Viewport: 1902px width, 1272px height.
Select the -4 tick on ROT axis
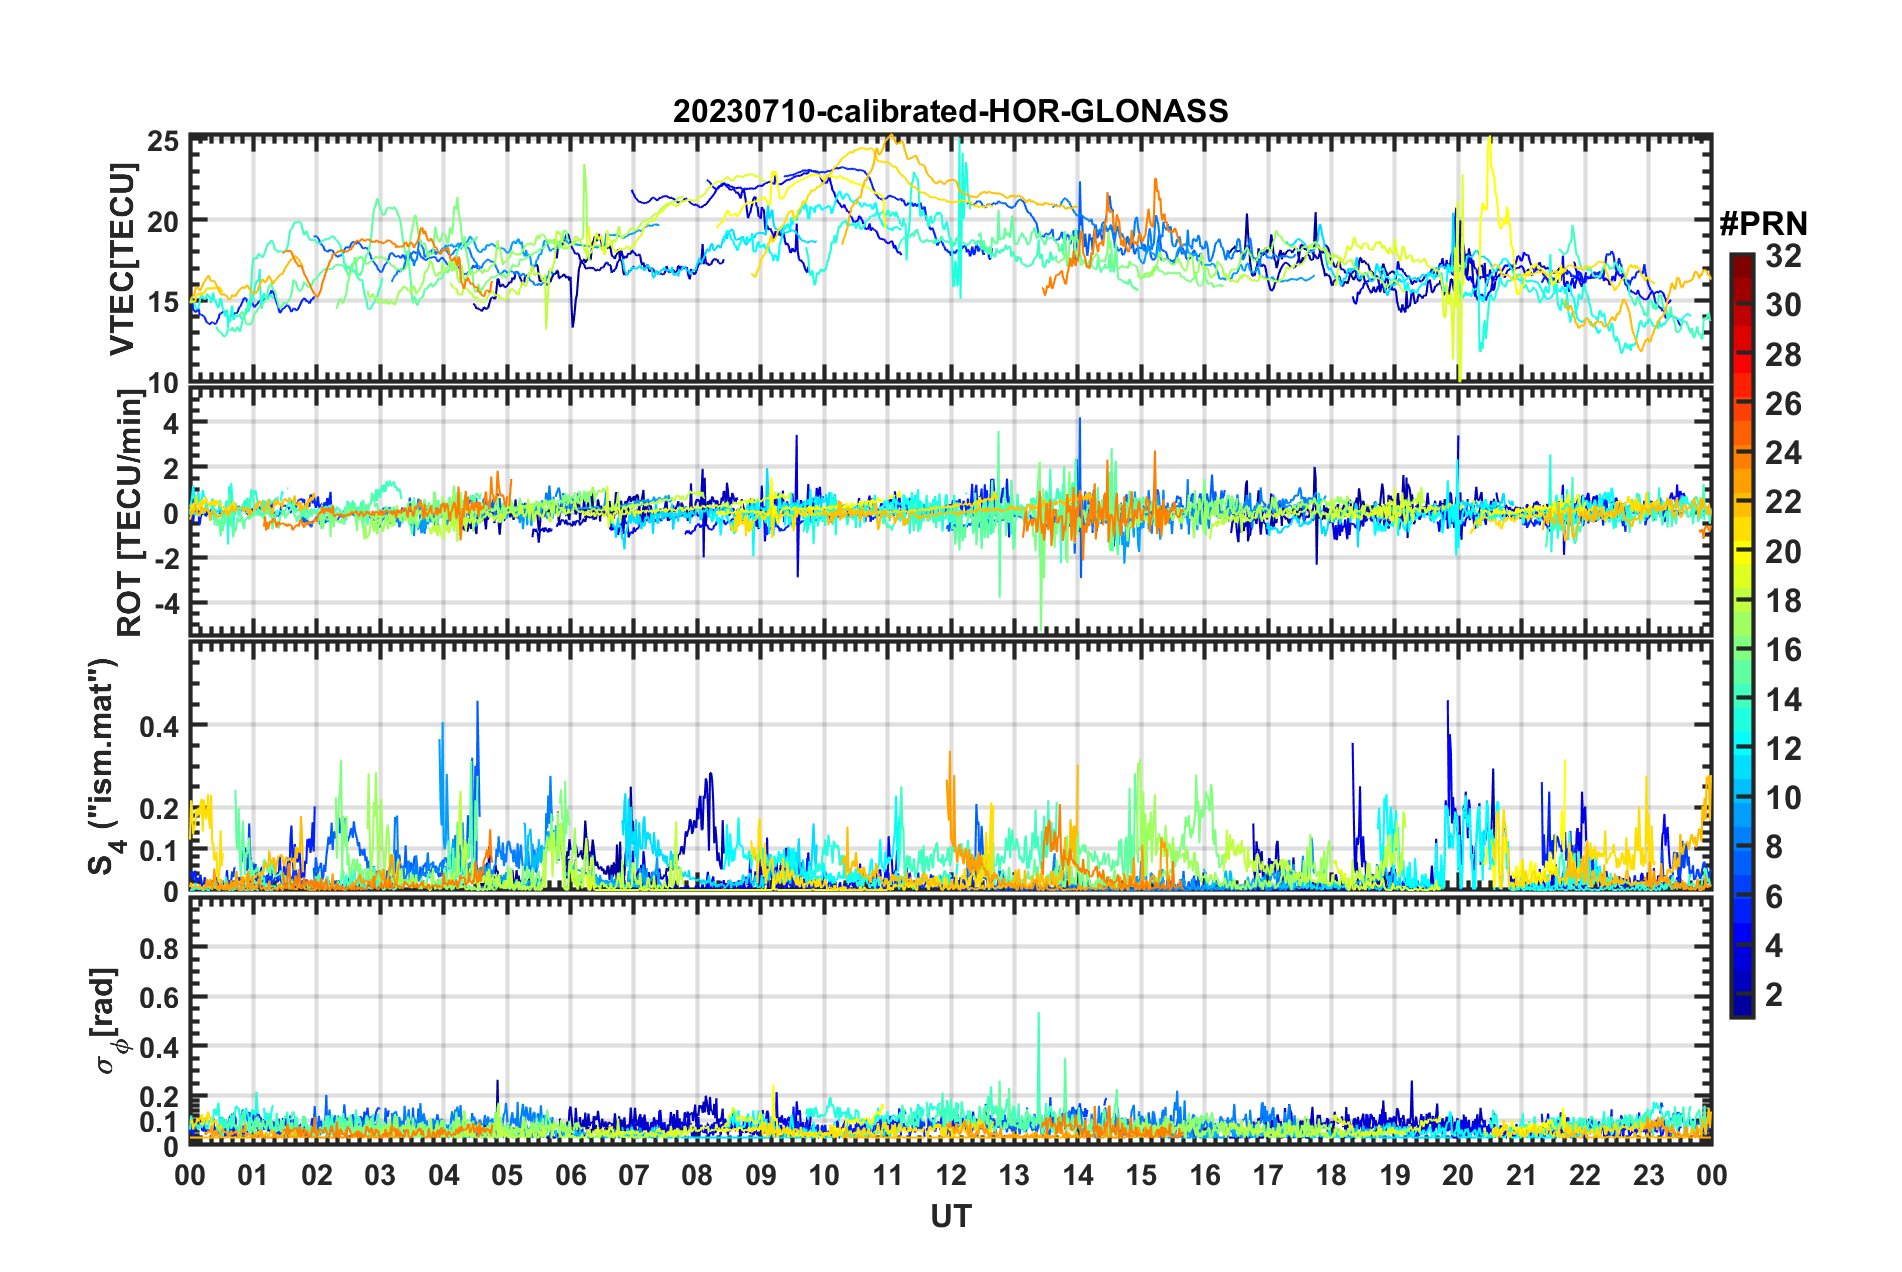[162, 604]
